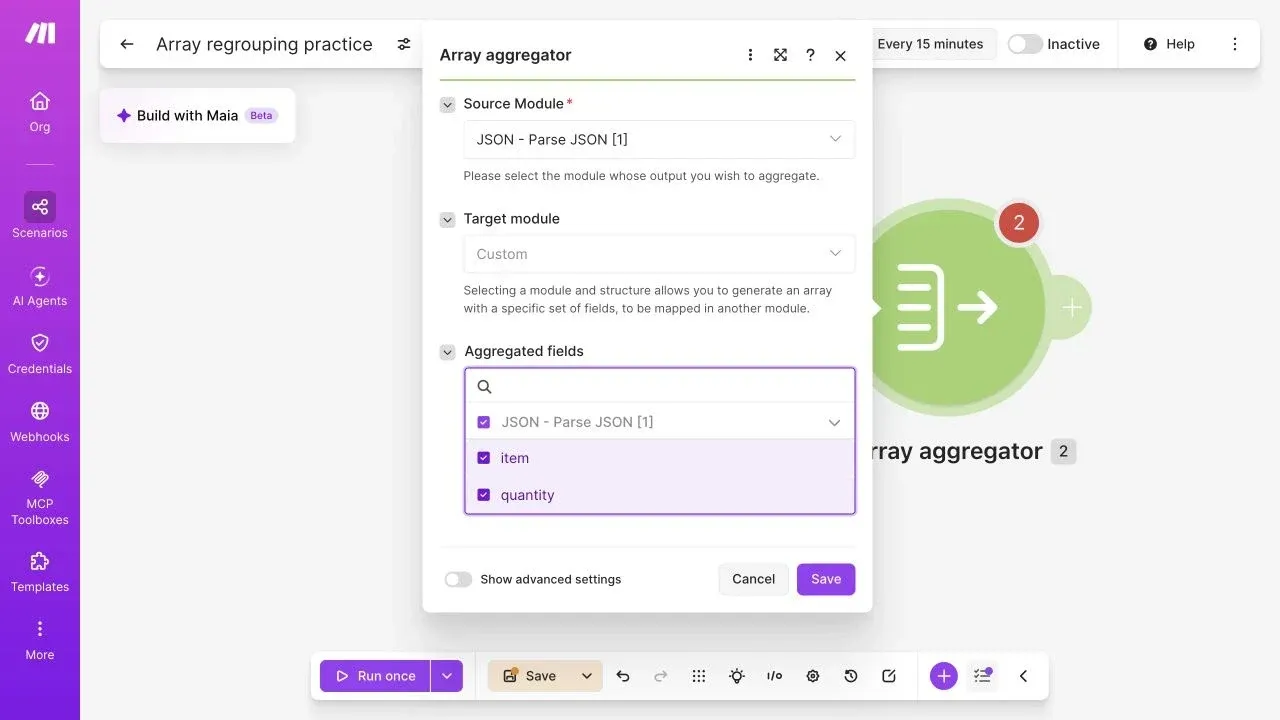Open scenario settings gear in bottom toolbar
Image resolution: width=1280 pixels, height=720 pixels.
point(813,676)
